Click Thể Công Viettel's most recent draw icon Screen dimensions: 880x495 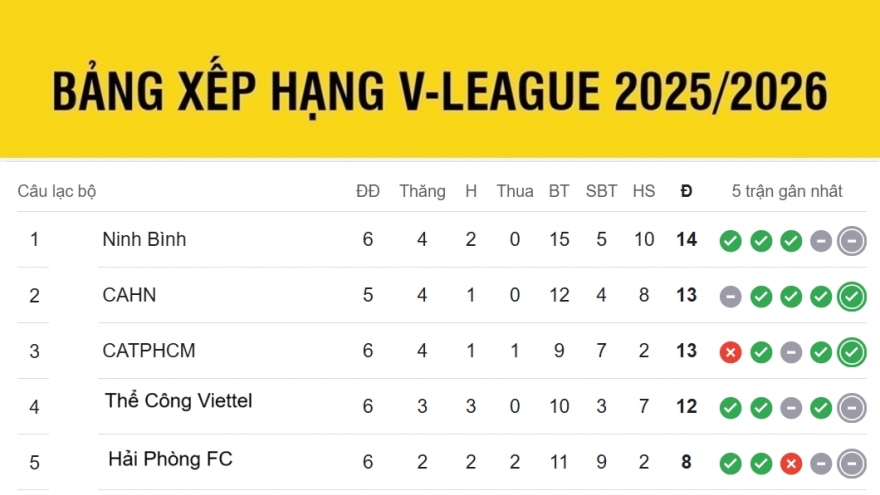(x=852, y=408)
